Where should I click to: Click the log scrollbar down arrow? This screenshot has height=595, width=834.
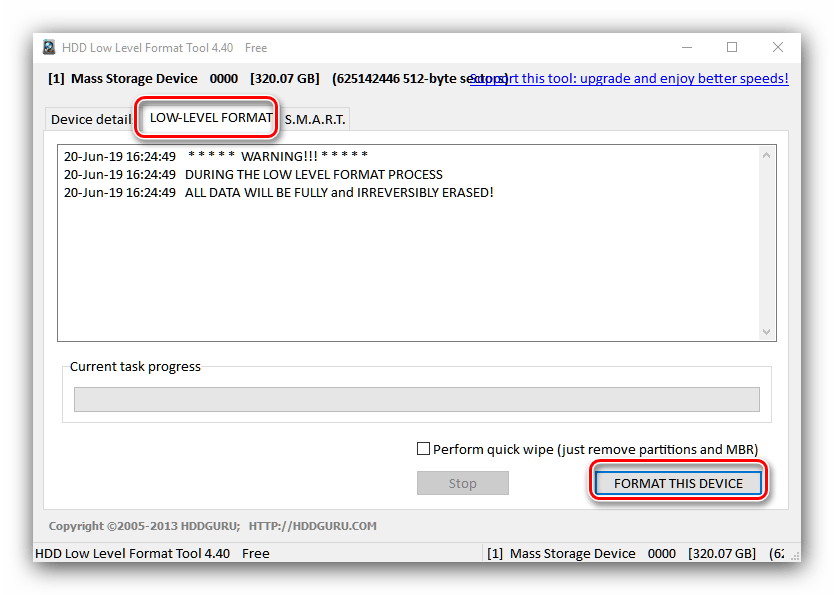pyautogui.click(x=767, y=332)
